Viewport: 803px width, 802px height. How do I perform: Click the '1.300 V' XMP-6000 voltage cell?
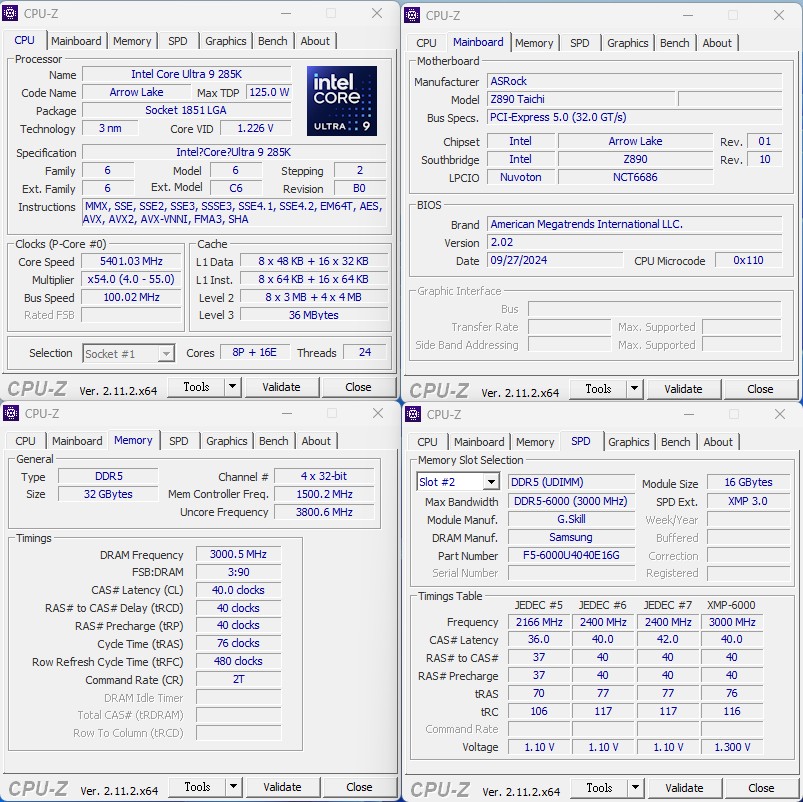(732, 747)
